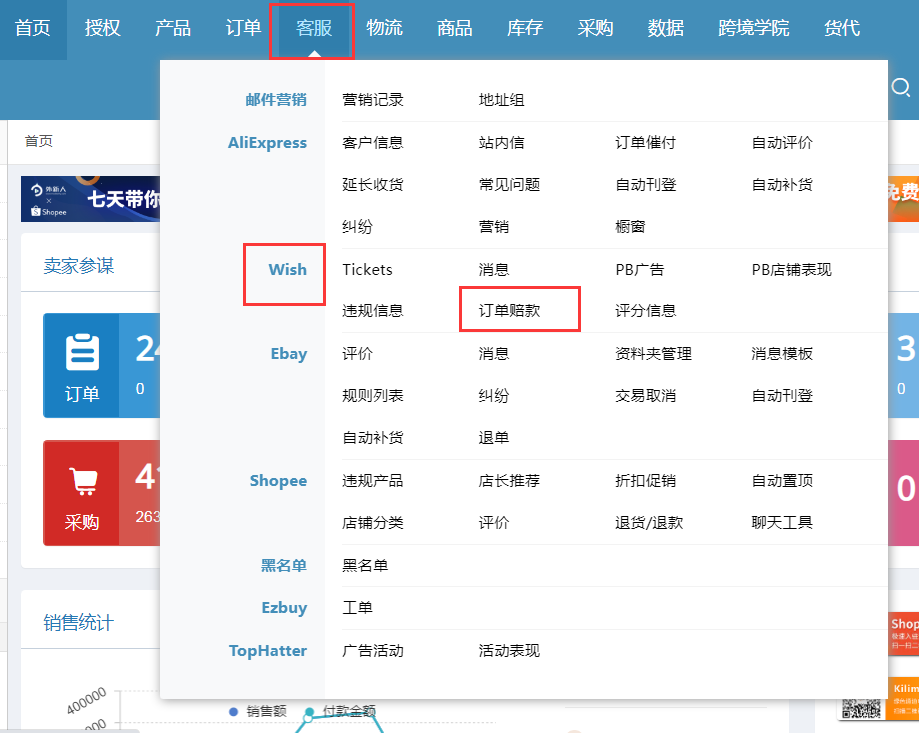Select 地址组 under 邮件营销

(502, 100)
